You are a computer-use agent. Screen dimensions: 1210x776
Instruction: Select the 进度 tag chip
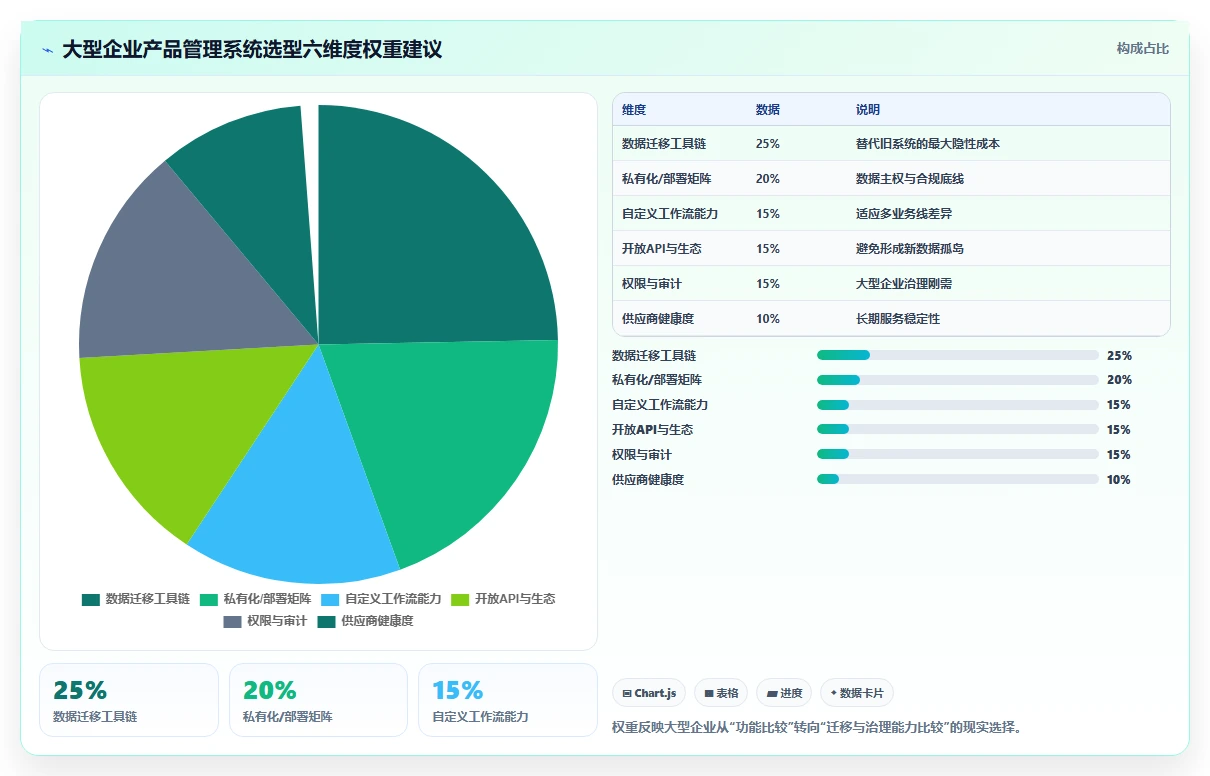[784, 693]
